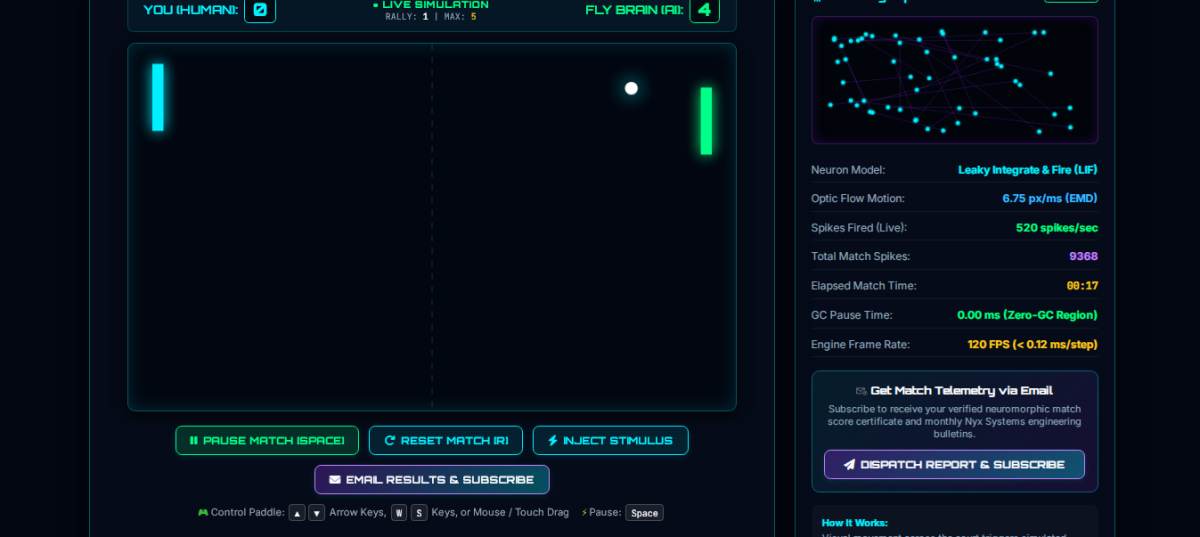Click the Spikes Fired (Live) label

[x=859, y=228]
